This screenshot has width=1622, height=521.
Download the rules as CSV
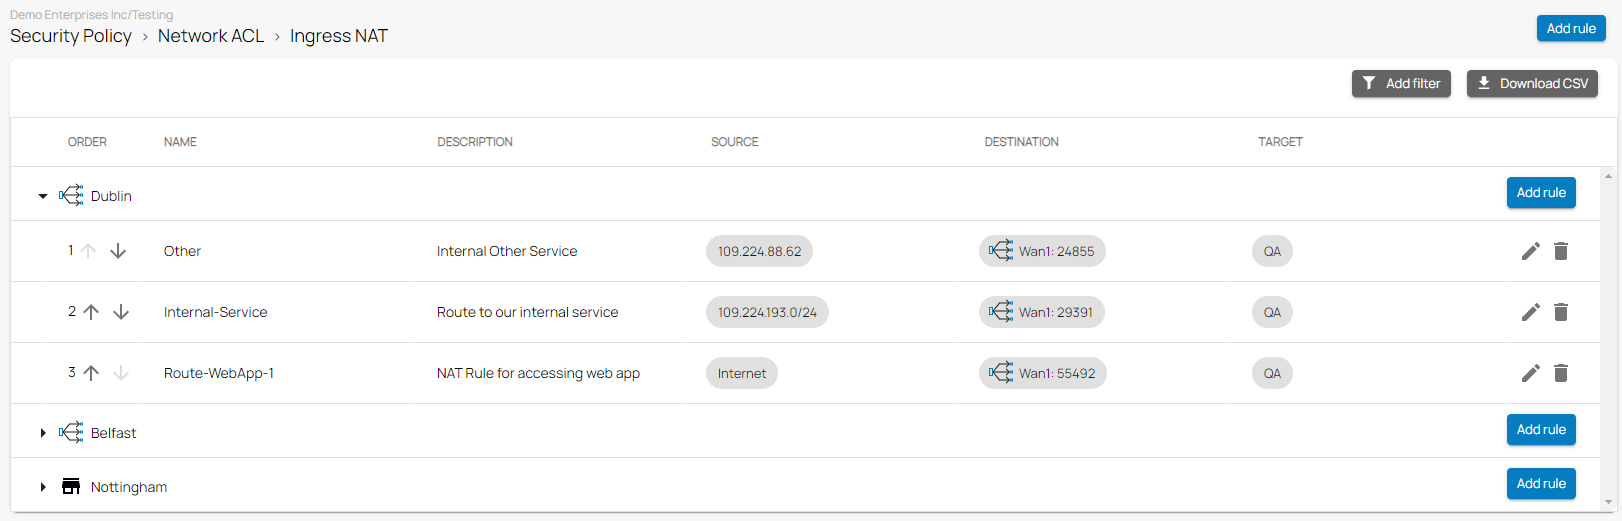point(1532,84)
